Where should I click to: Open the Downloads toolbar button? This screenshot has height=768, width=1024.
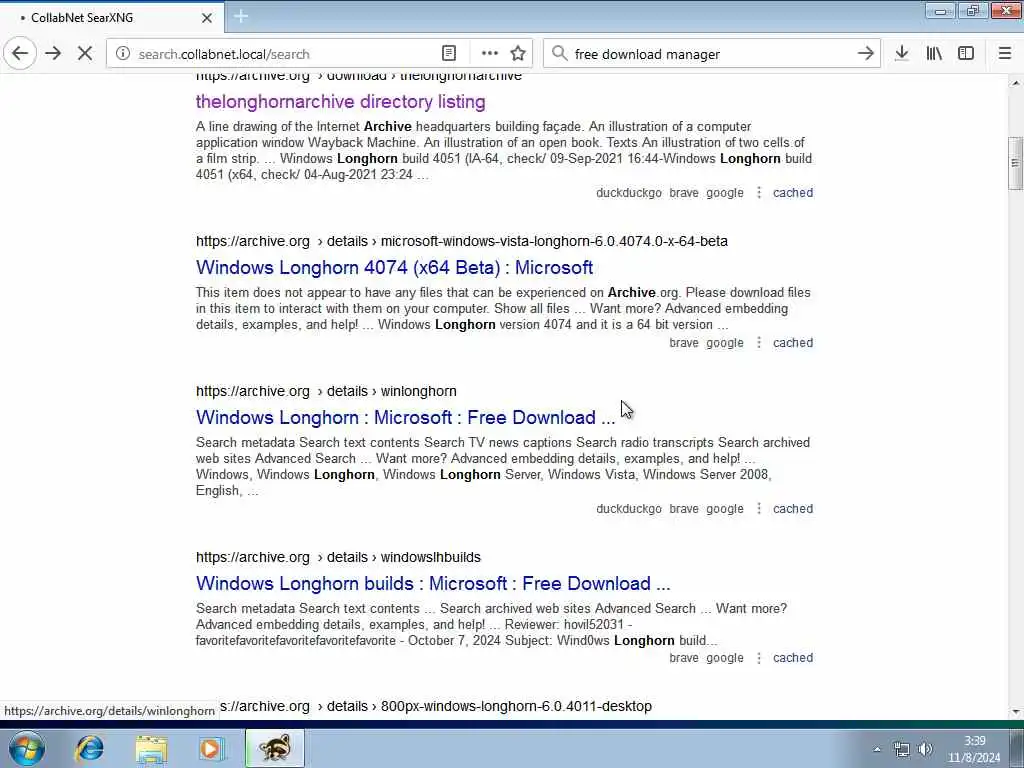(902, 54)
